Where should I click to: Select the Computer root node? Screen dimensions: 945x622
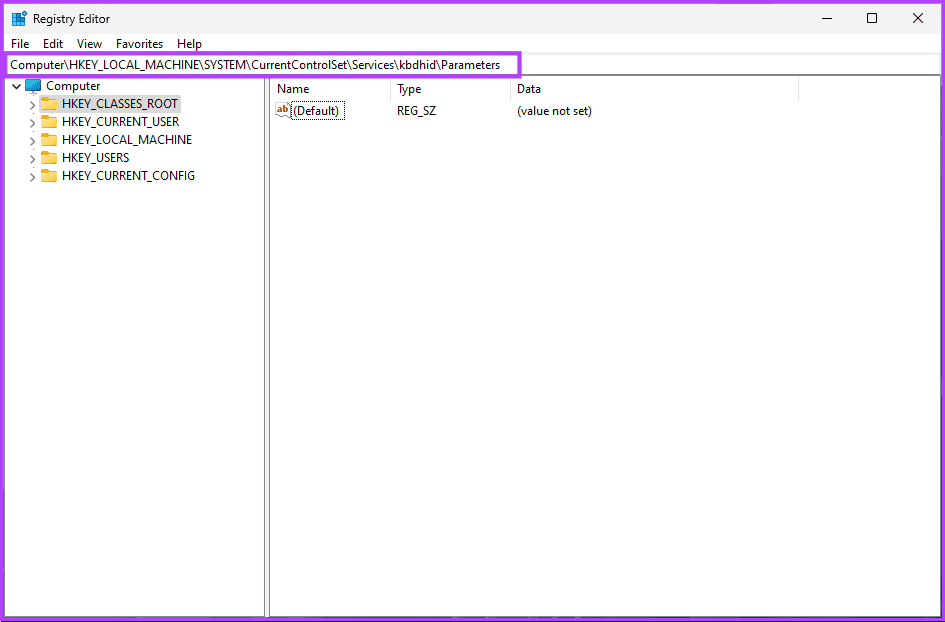pos(73,86)
